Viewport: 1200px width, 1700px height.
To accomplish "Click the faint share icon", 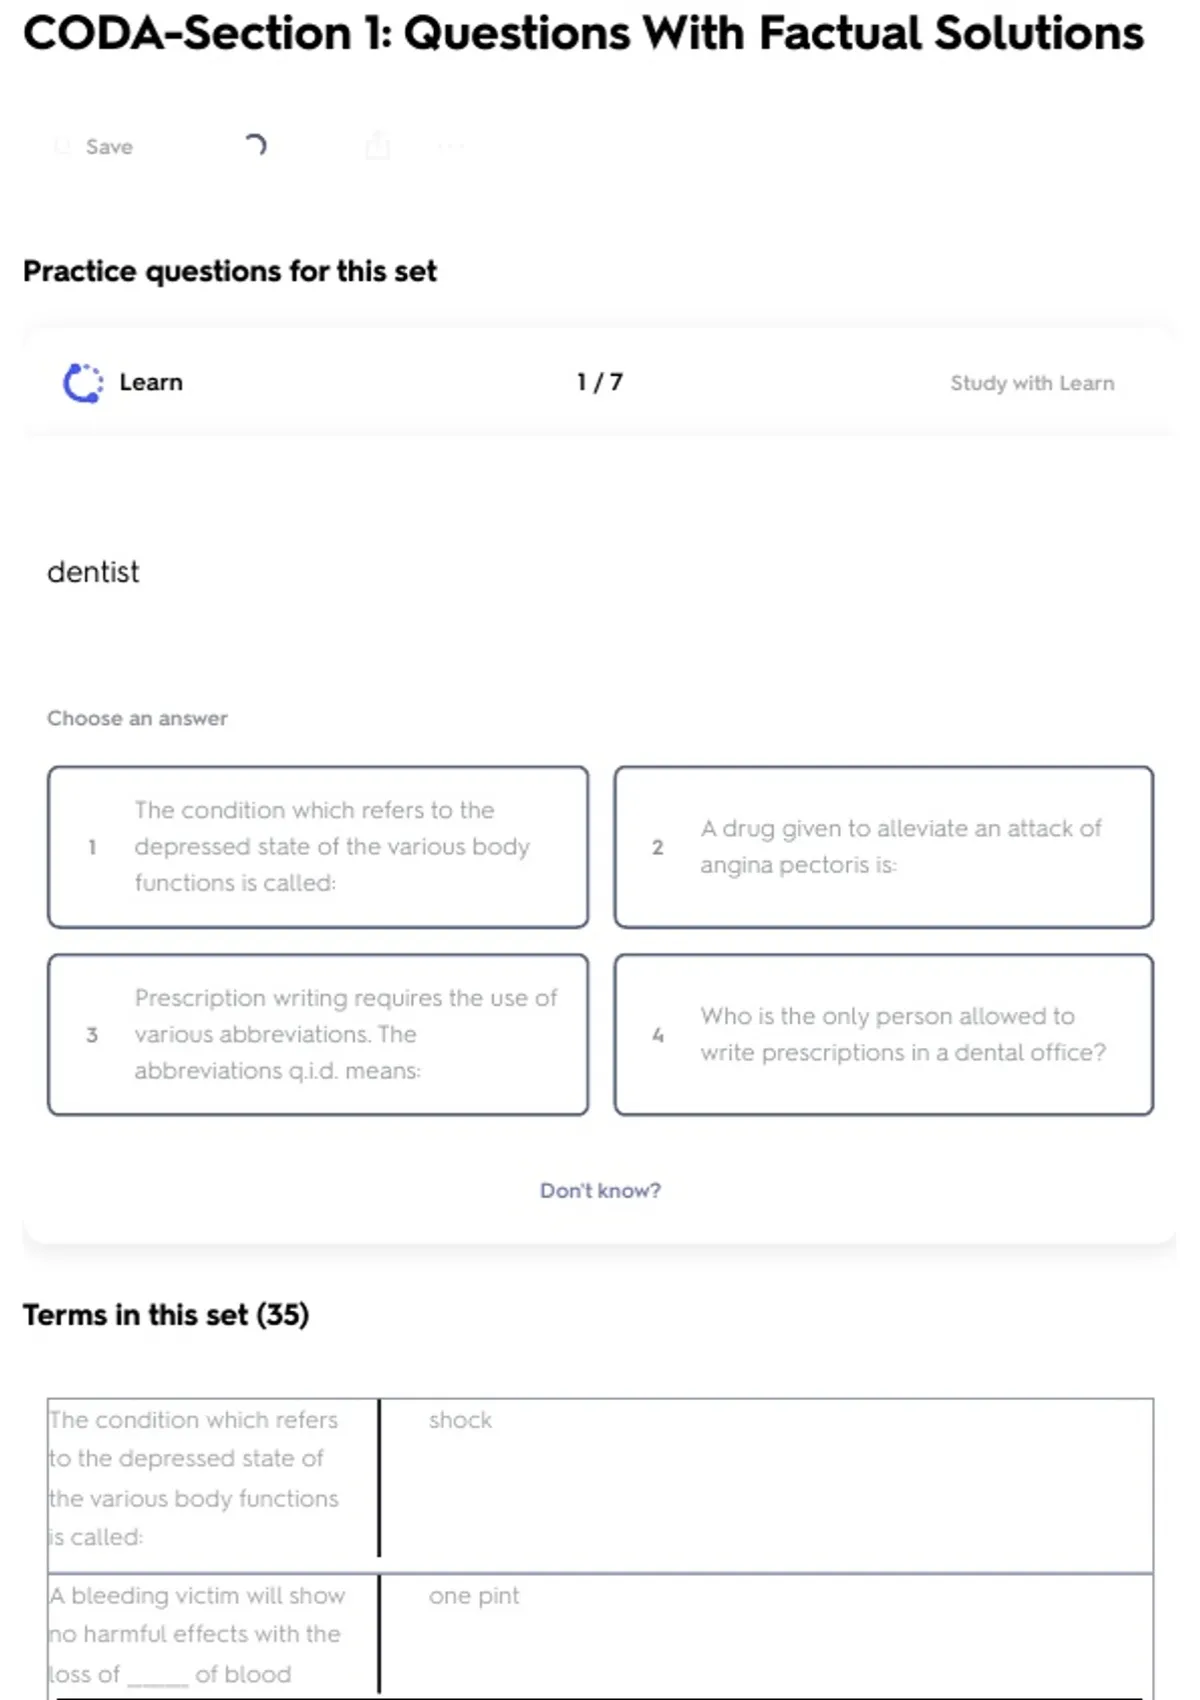I will pyautogui.click(x=377, y=146).
